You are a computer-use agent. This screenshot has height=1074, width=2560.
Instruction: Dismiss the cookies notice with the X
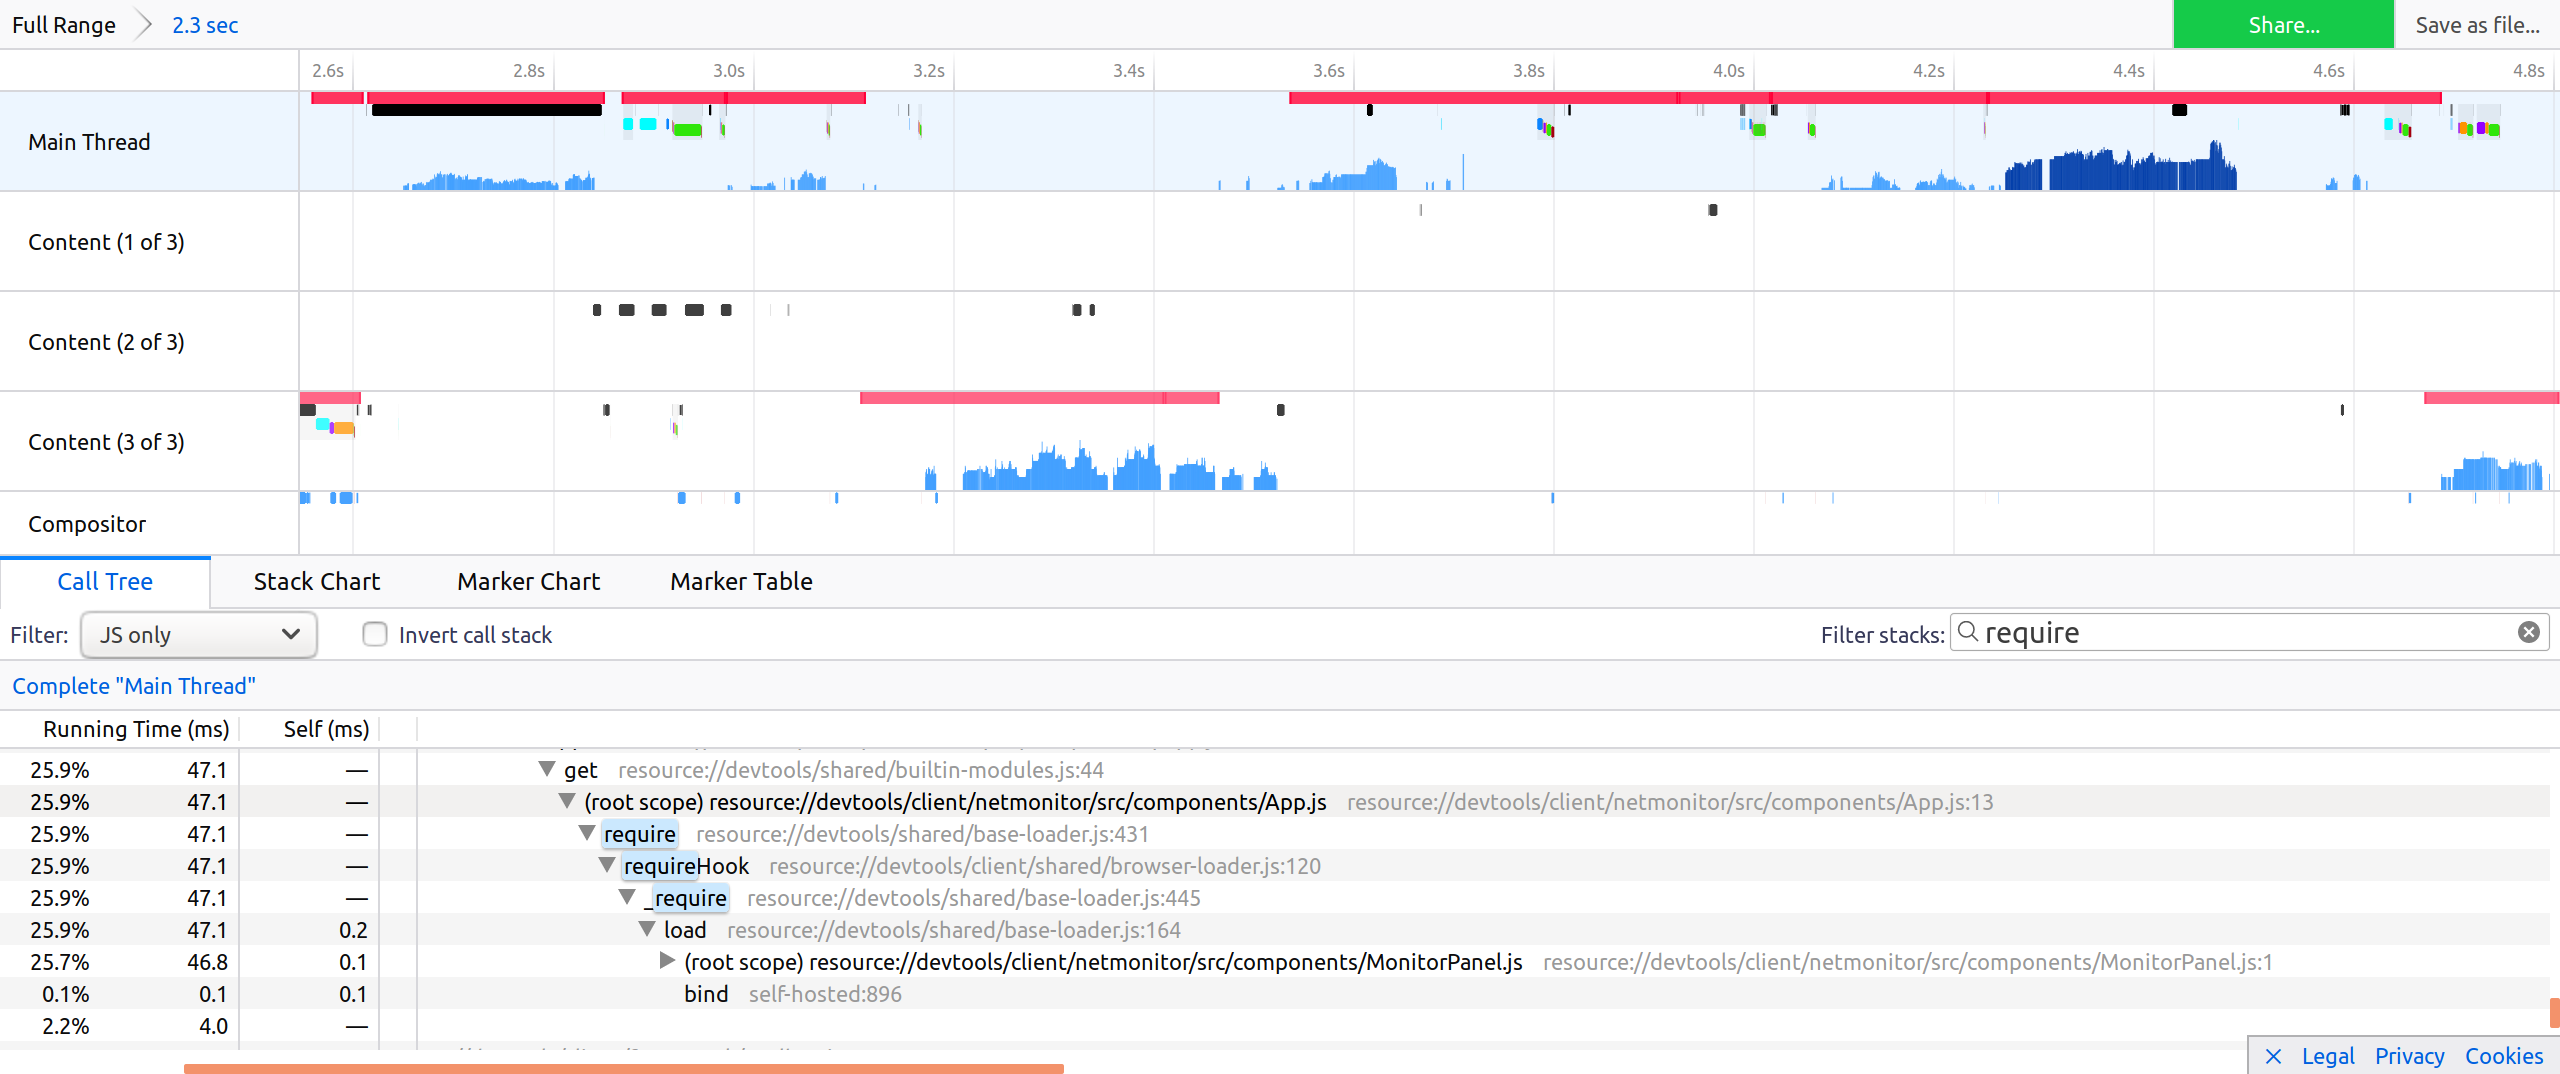tap(2272, 1056)
